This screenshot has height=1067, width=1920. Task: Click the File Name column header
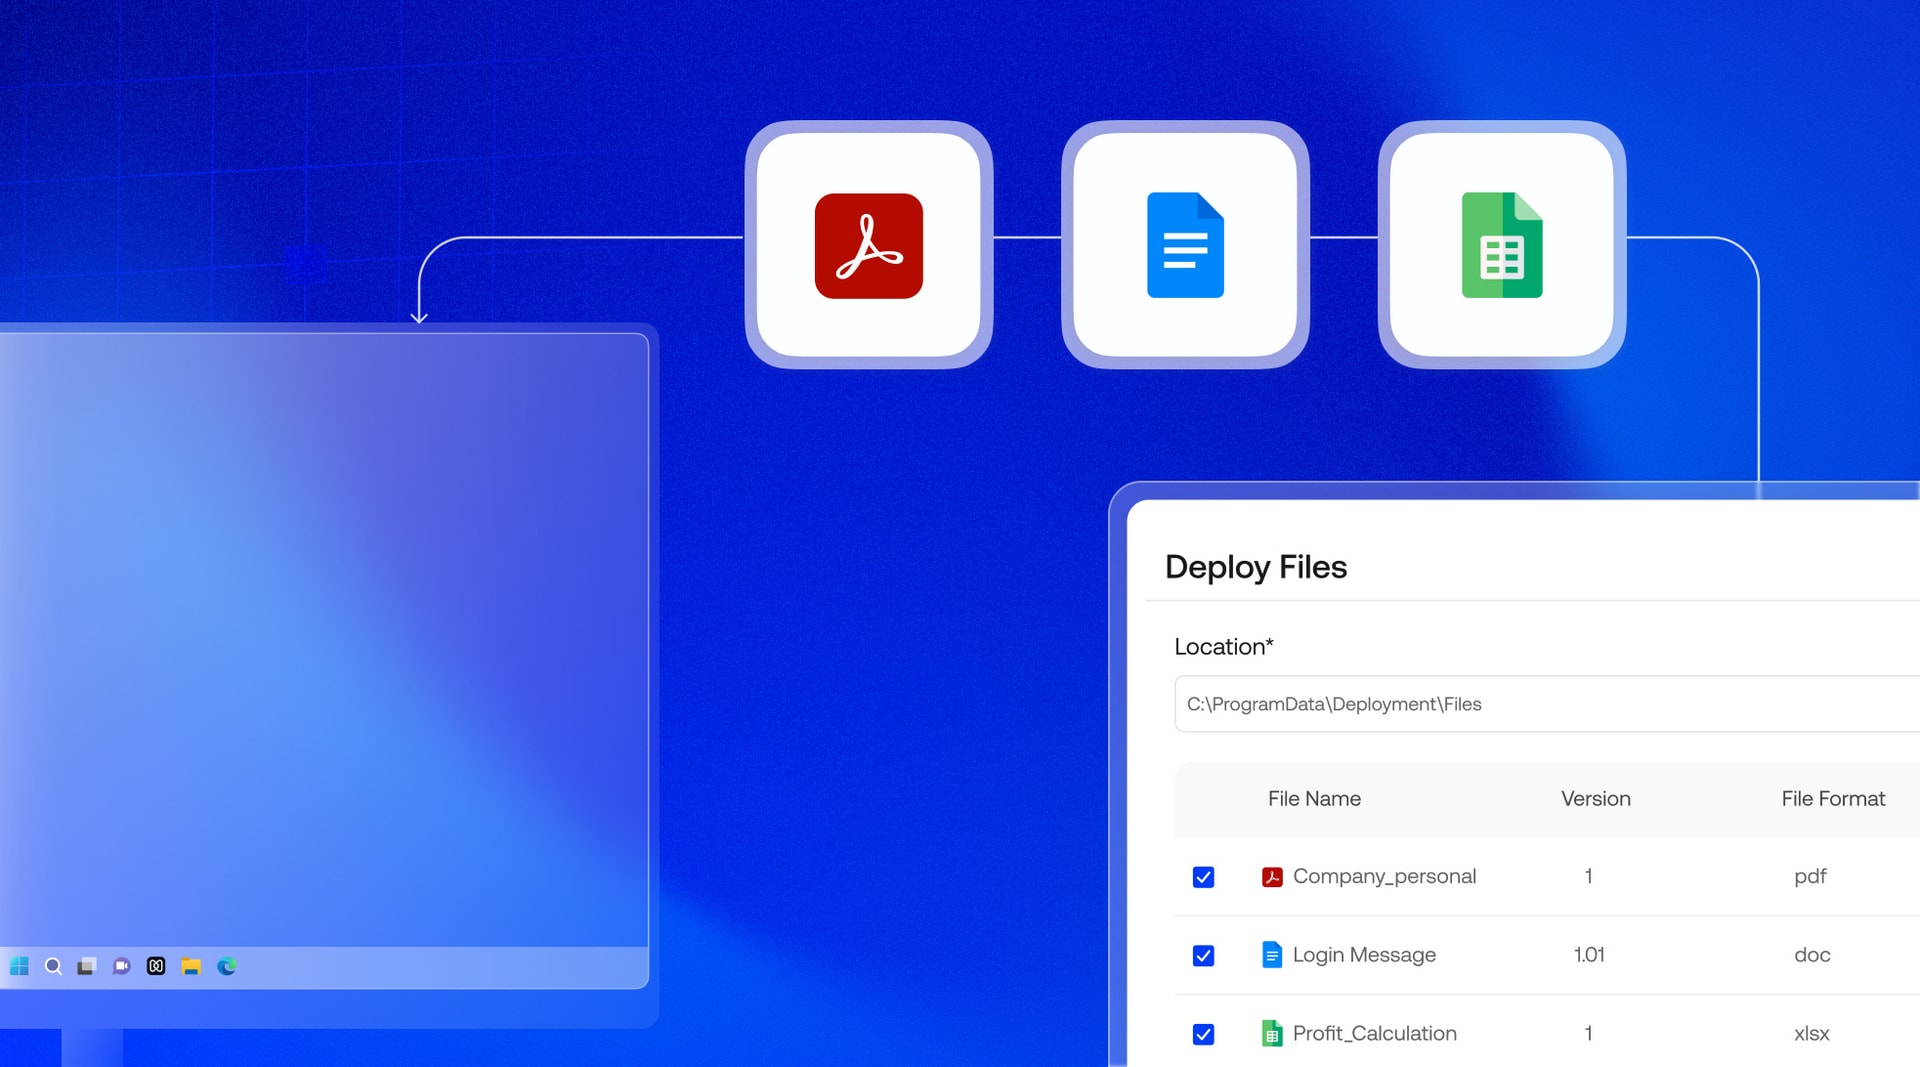1314,799
